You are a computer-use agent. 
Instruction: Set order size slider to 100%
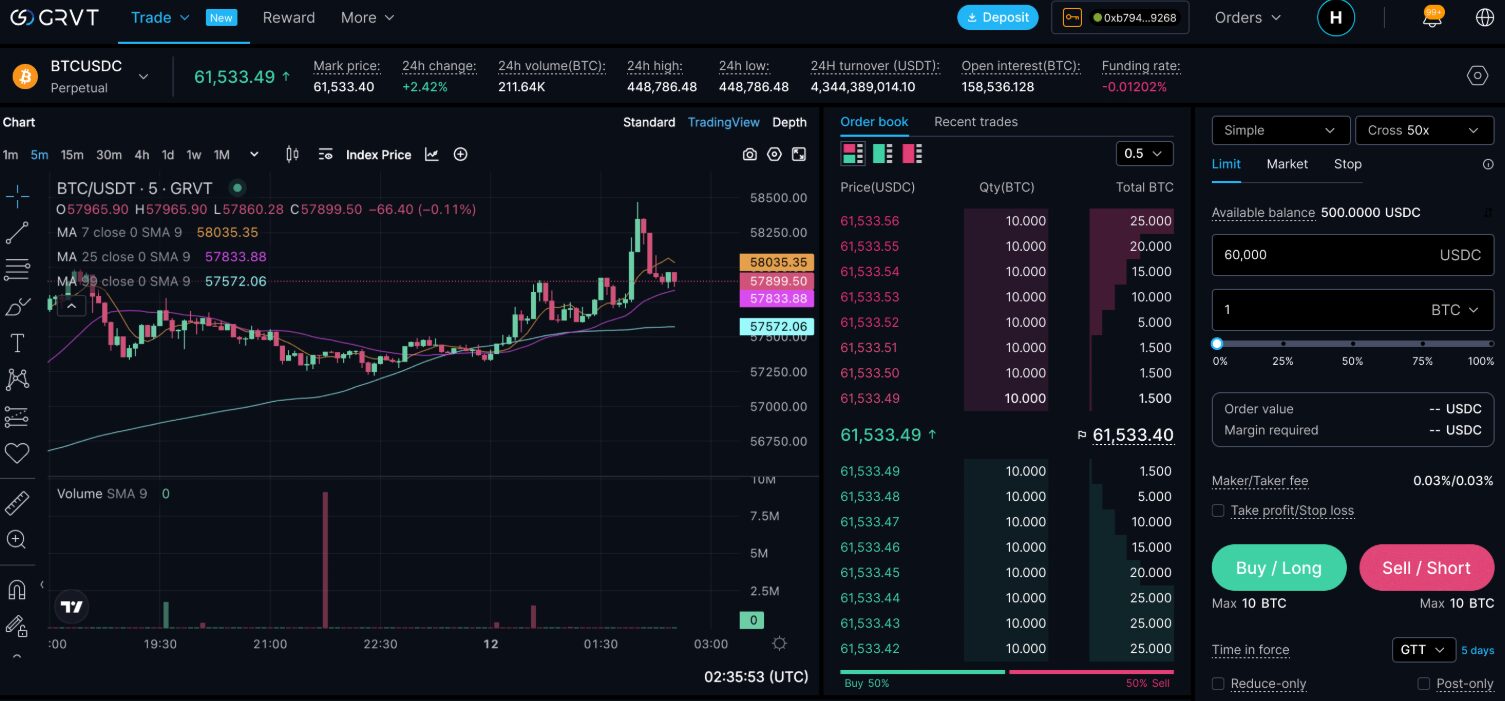1490,344
